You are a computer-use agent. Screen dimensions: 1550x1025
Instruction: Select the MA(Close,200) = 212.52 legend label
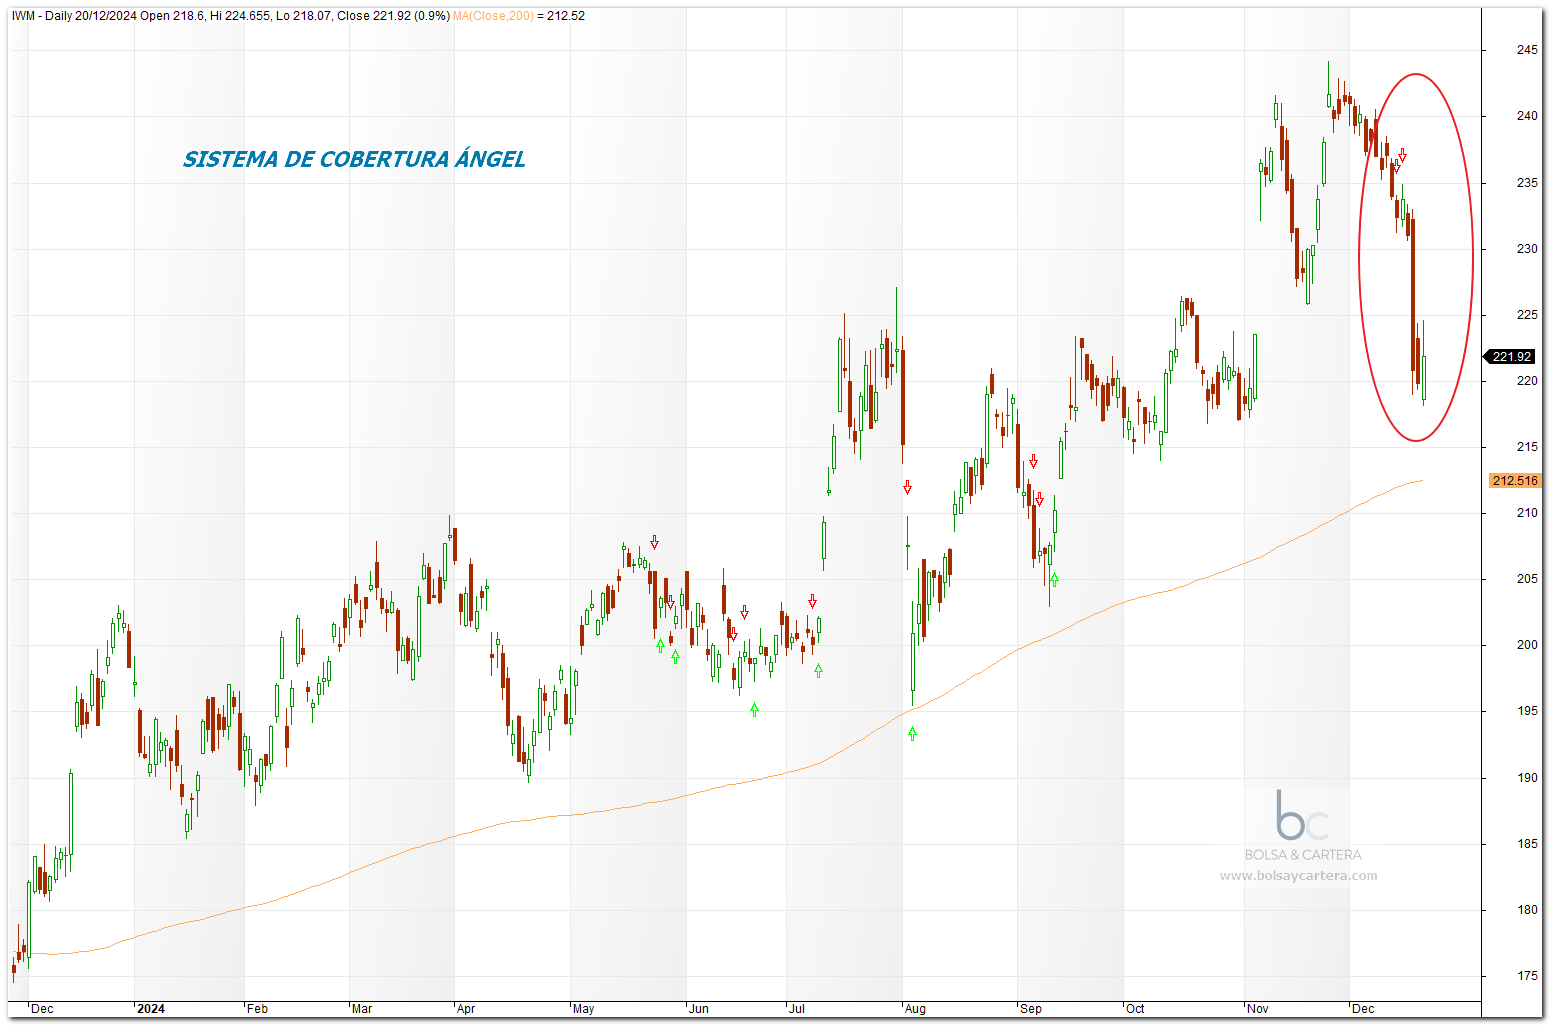point(519,16)
